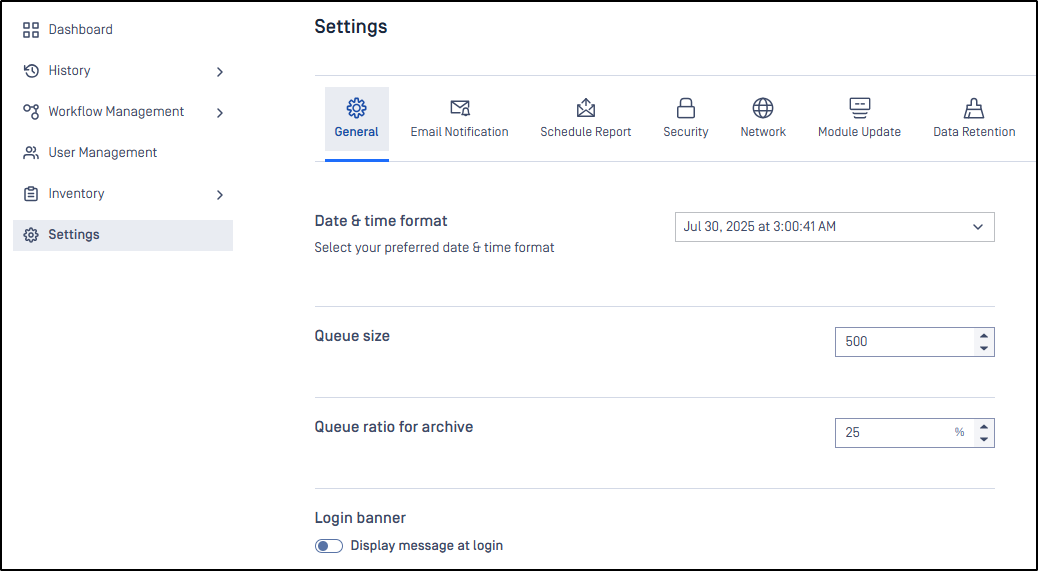Select Settings in the sidebar
This screenshot has height=571, width=1038.
123,235
